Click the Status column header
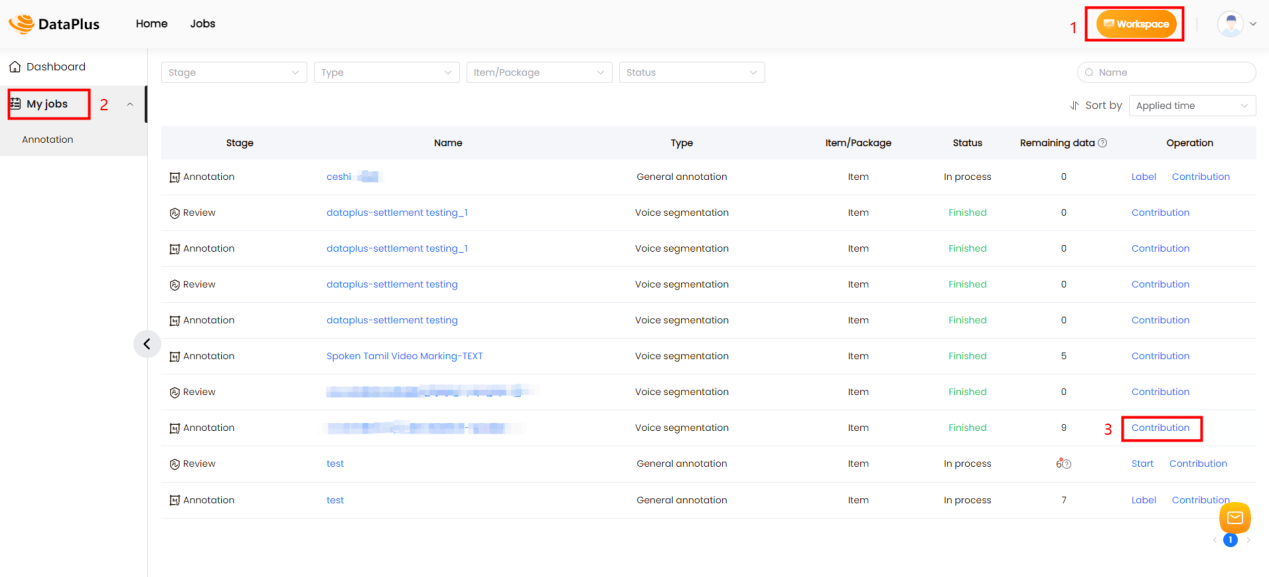The height and width of the screenshot is (577, 1269). coord(967,143)
